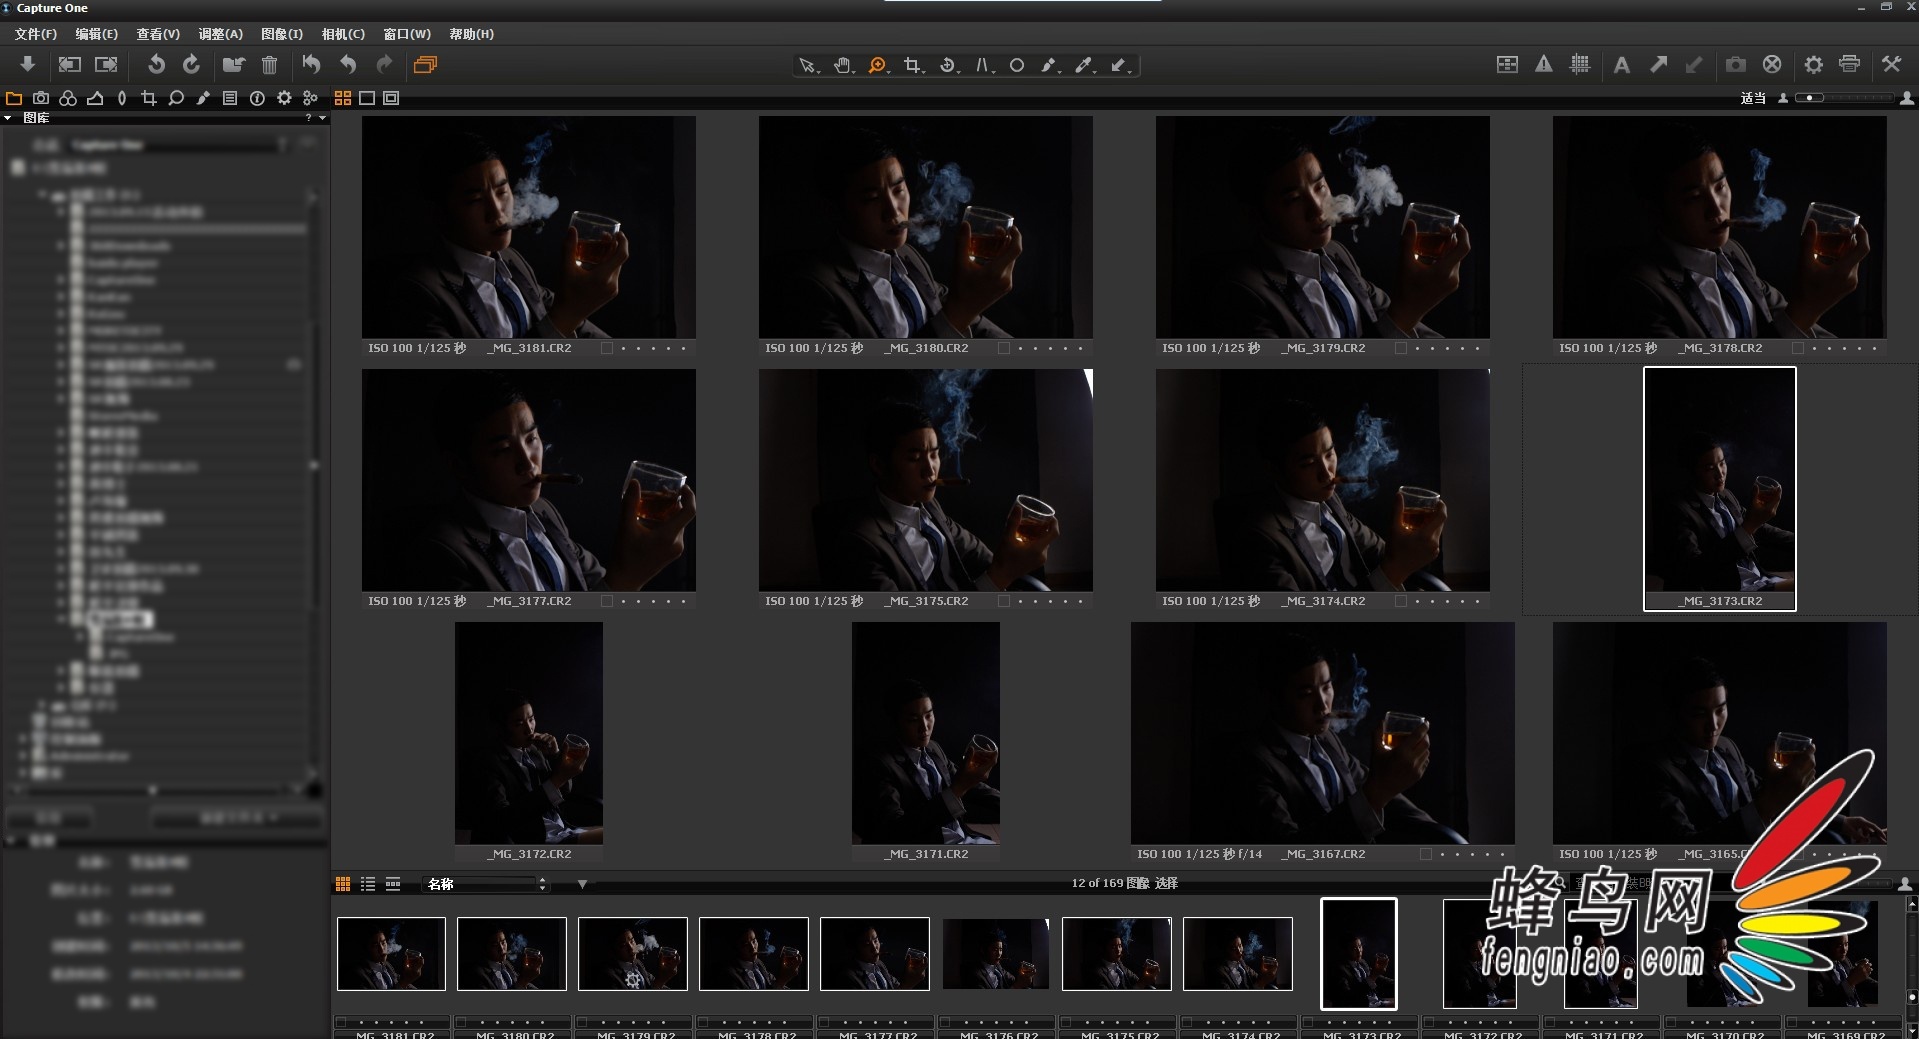Rotate image left (counter-clockwise icon)

pos(156,64)
